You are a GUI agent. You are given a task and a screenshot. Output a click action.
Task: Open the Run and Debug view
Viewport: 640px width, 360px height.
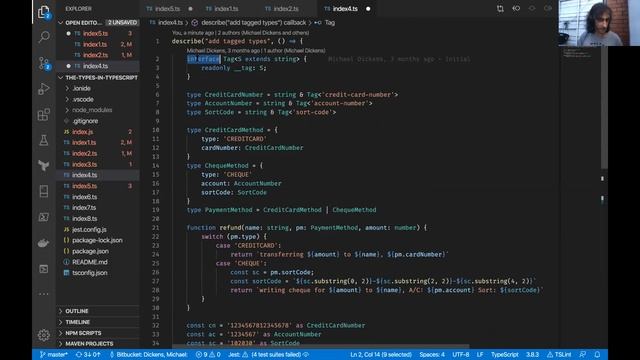pos(44,89)
